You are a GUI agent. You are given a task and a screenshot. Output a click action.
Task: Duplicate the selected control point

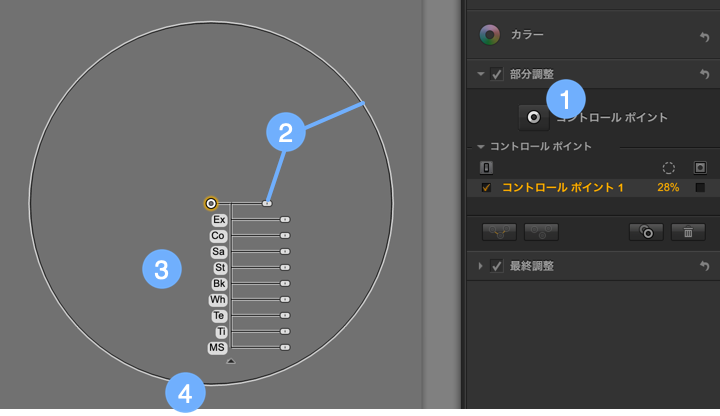click(x=646, y=232)
